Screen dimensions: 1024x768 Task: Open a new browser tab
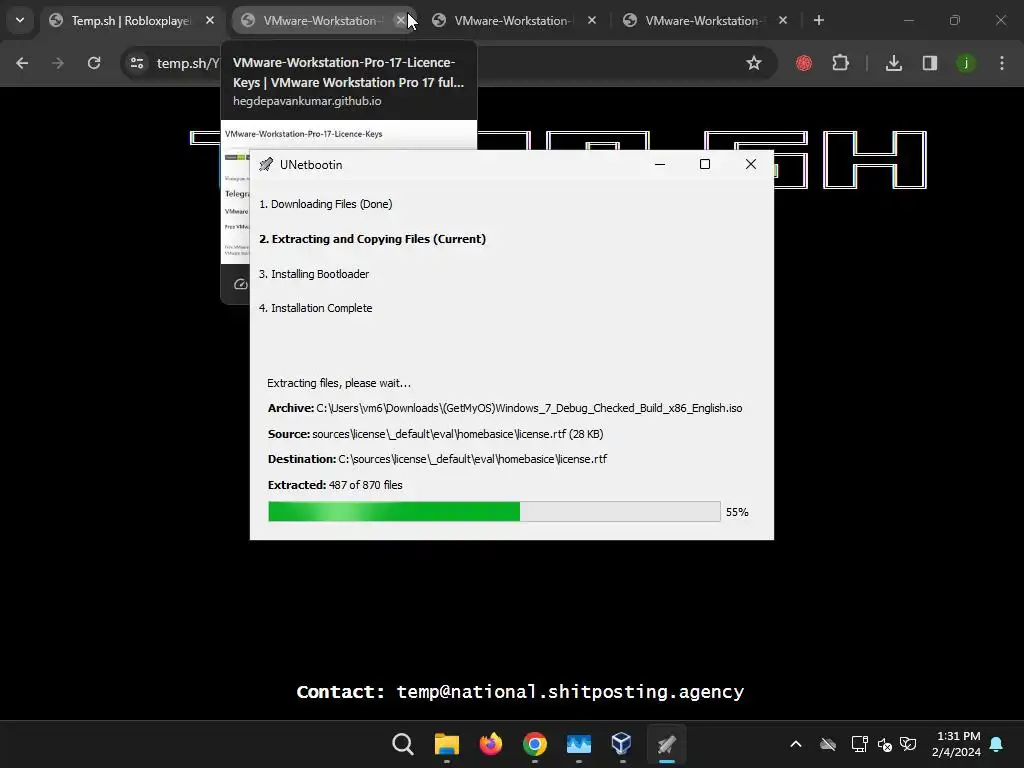click(819, 21)
